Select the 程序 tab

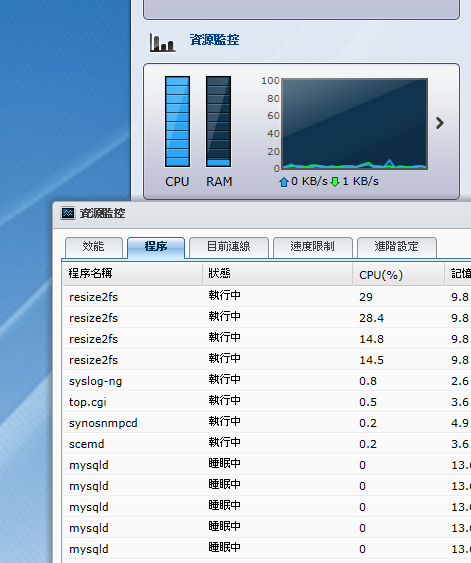(156, 247)
